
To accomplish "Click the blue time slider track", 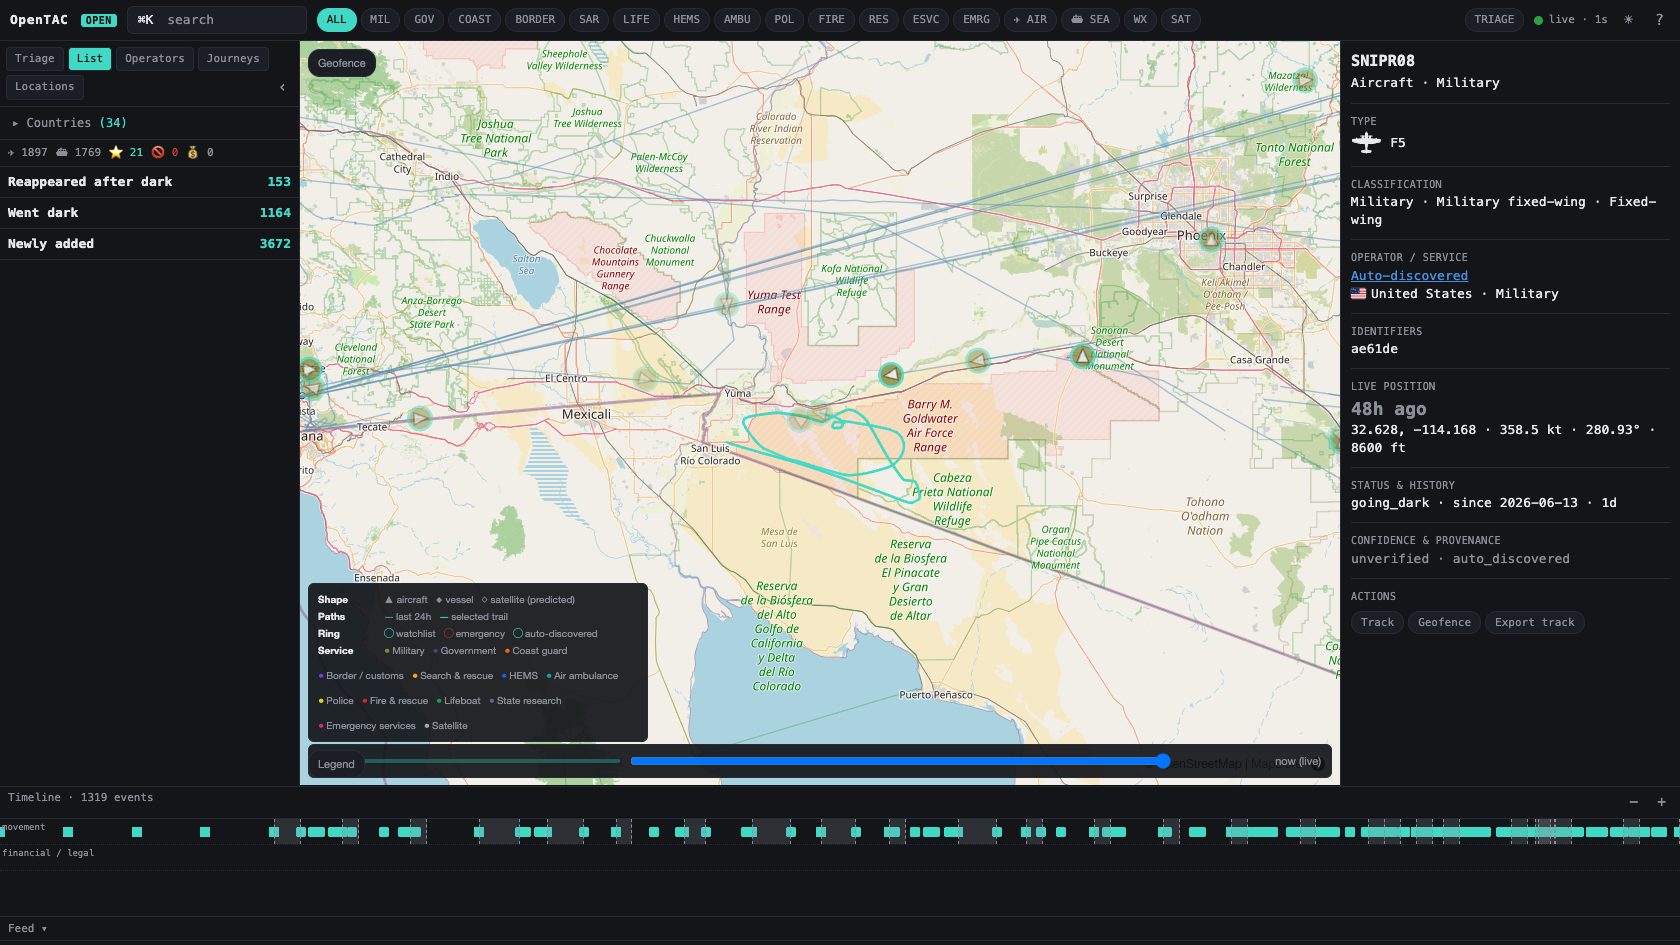I will (896, 761).
